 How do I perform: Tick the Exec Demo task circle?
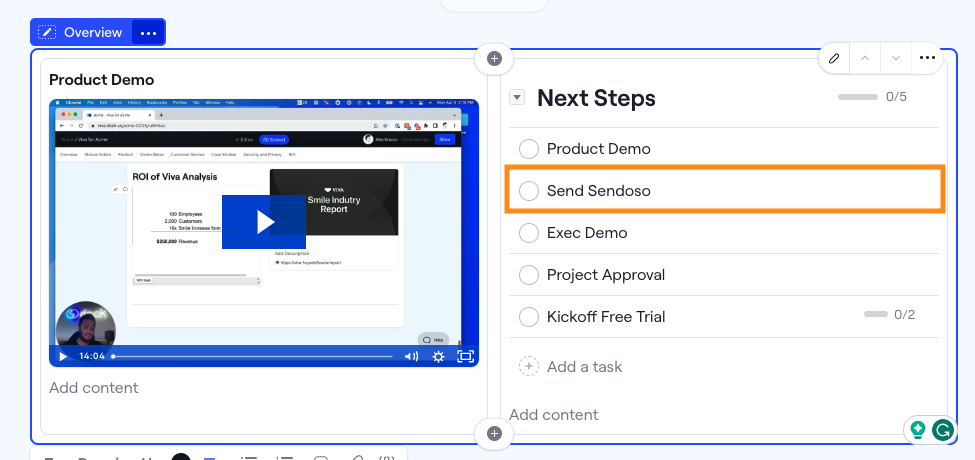pos(529,233)
